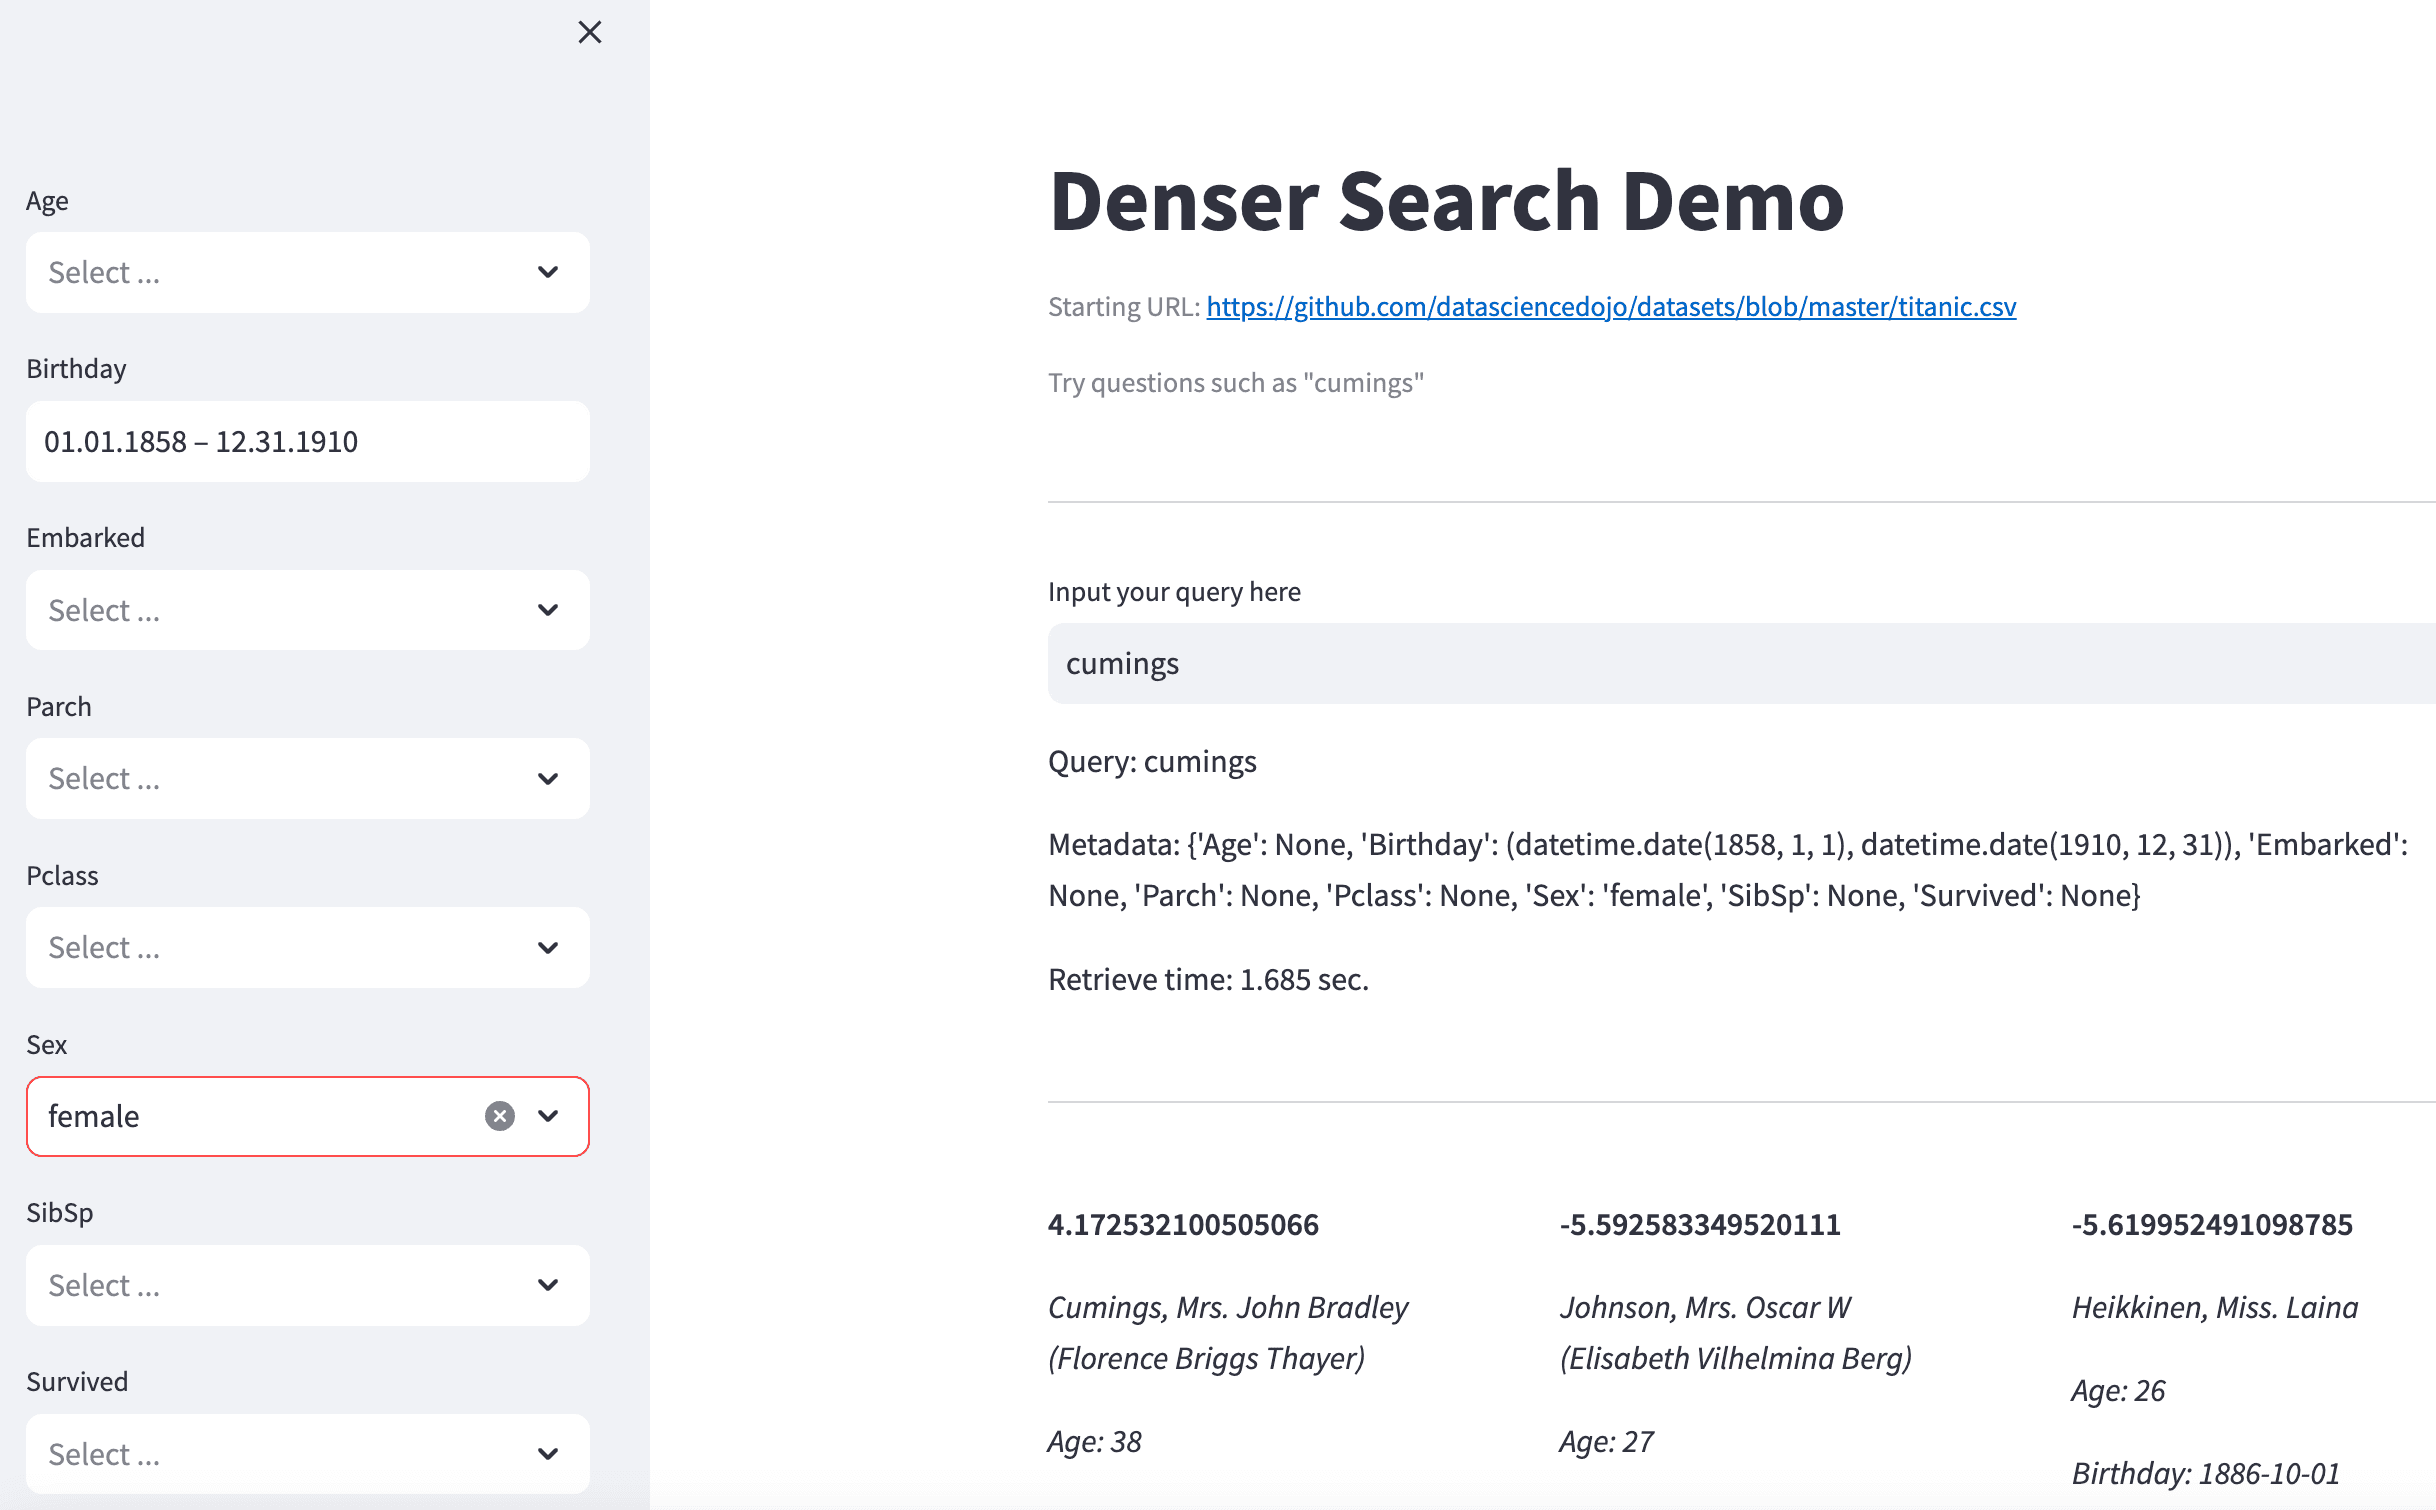Click the Survived Select placeholder text
The image size is (2436, 1510).
(104, 1454)
